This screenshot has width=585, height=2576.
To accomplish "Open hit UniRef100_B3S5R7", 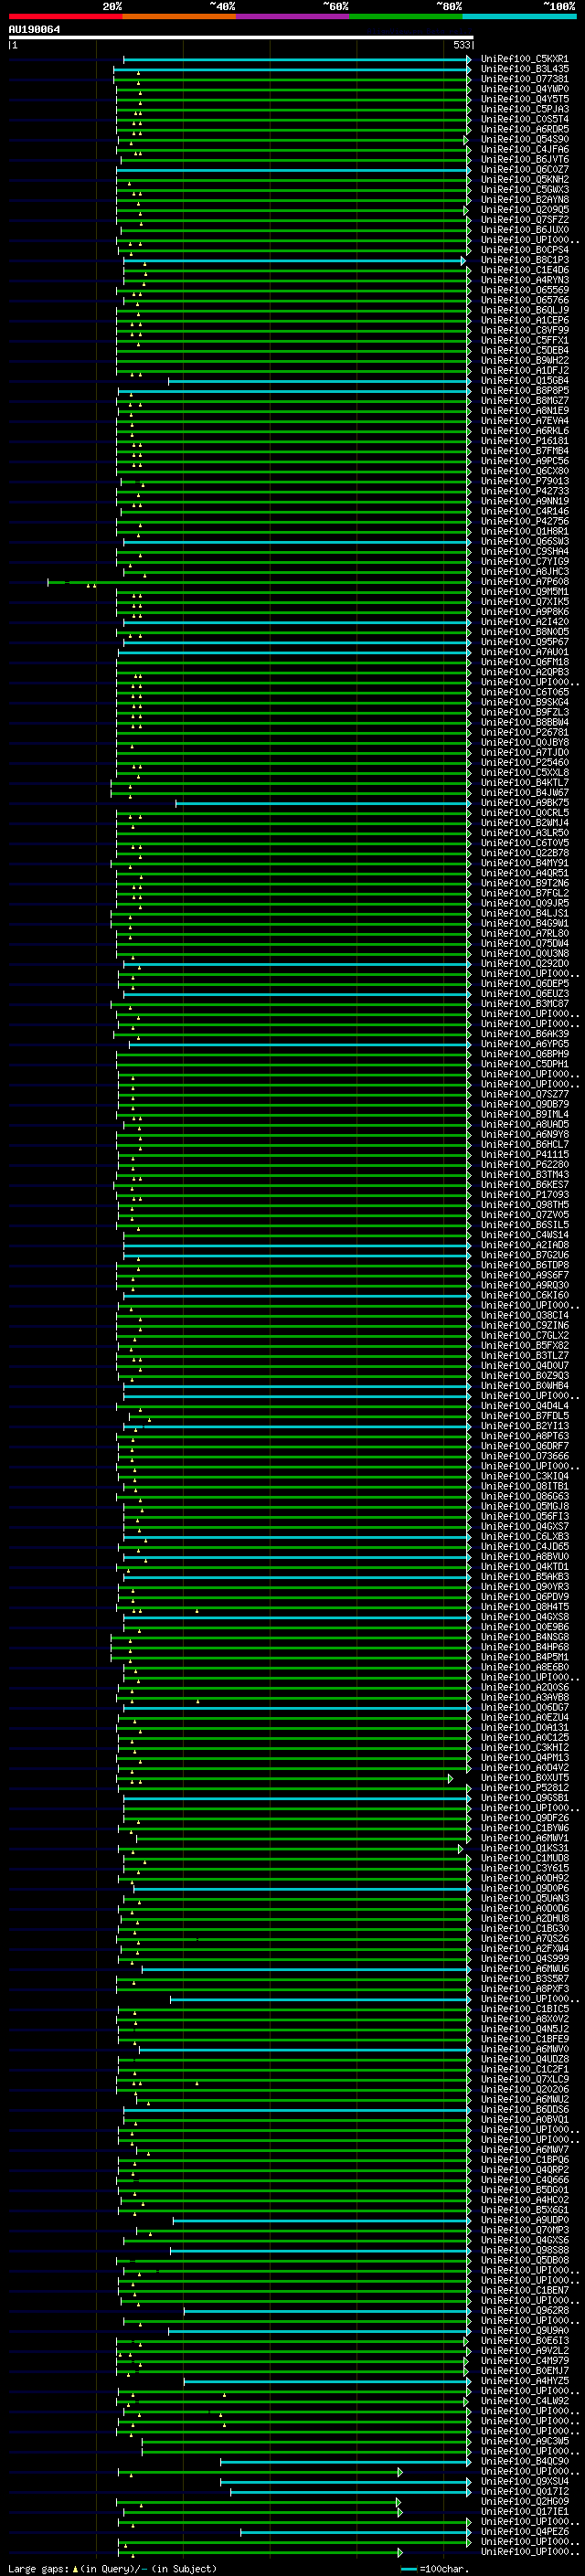I will coord(525,1979).
